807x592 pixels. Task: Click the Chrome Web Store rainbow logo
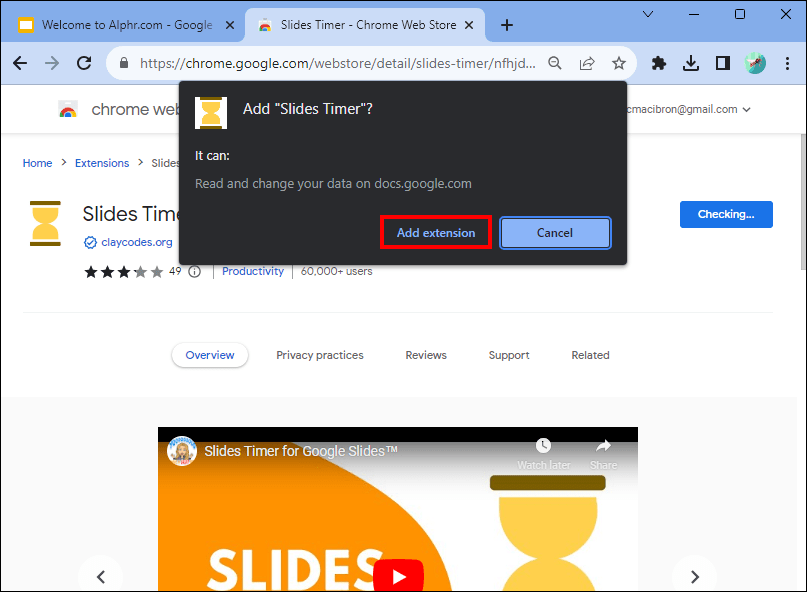click(x=68, y=109)
